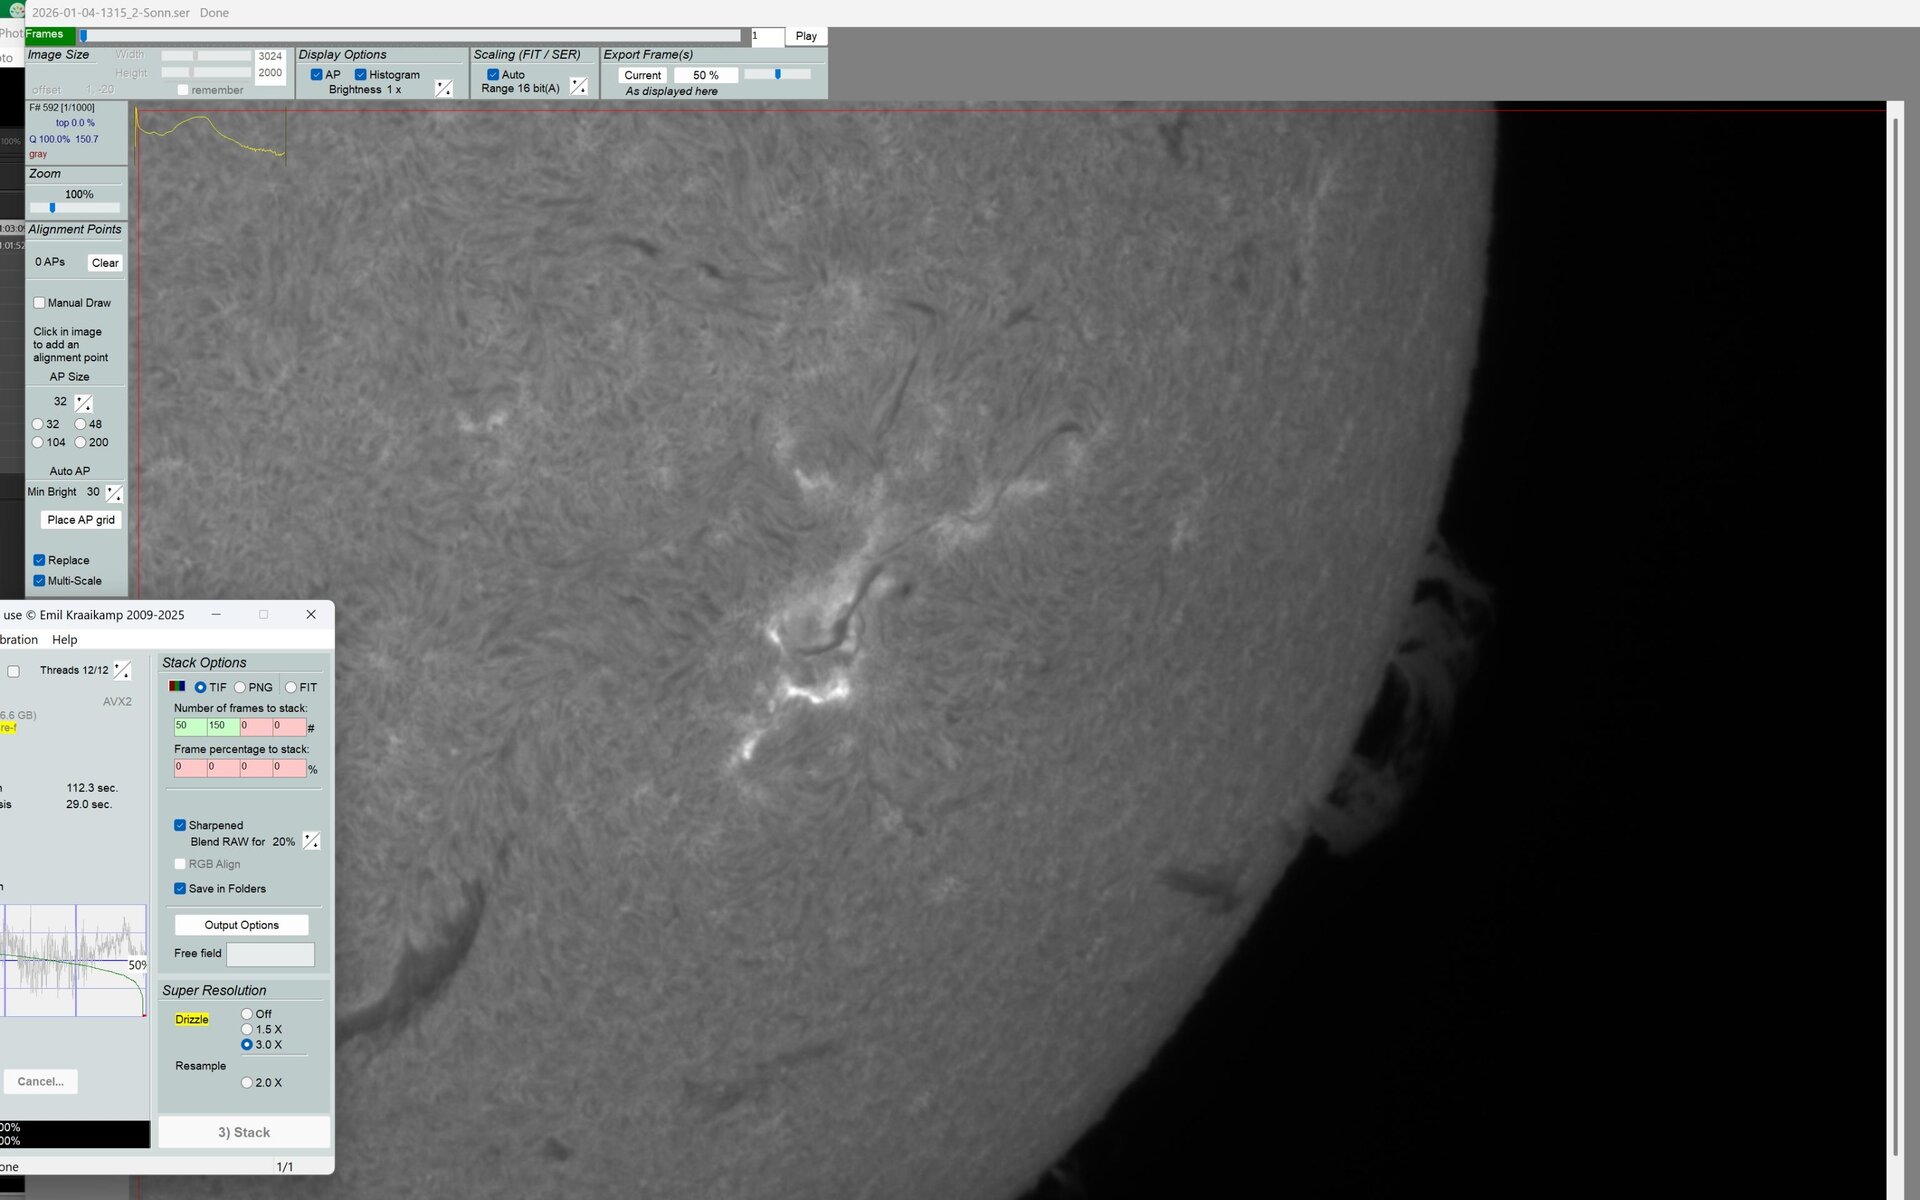Click the AP Size value adjustment icon
This screenshot has height=1200, width=1920.
click(84, 403)
